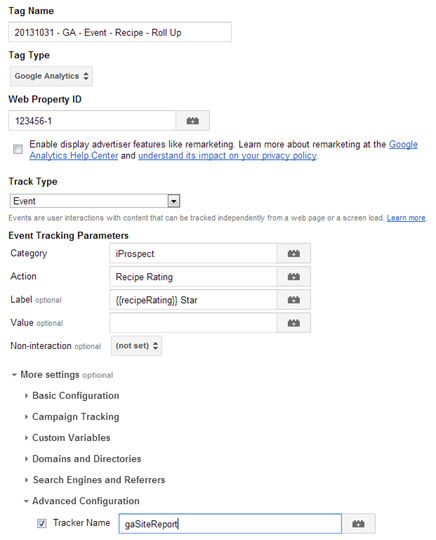Uncheck the Tracker Name checkbox

coord(42,523)
